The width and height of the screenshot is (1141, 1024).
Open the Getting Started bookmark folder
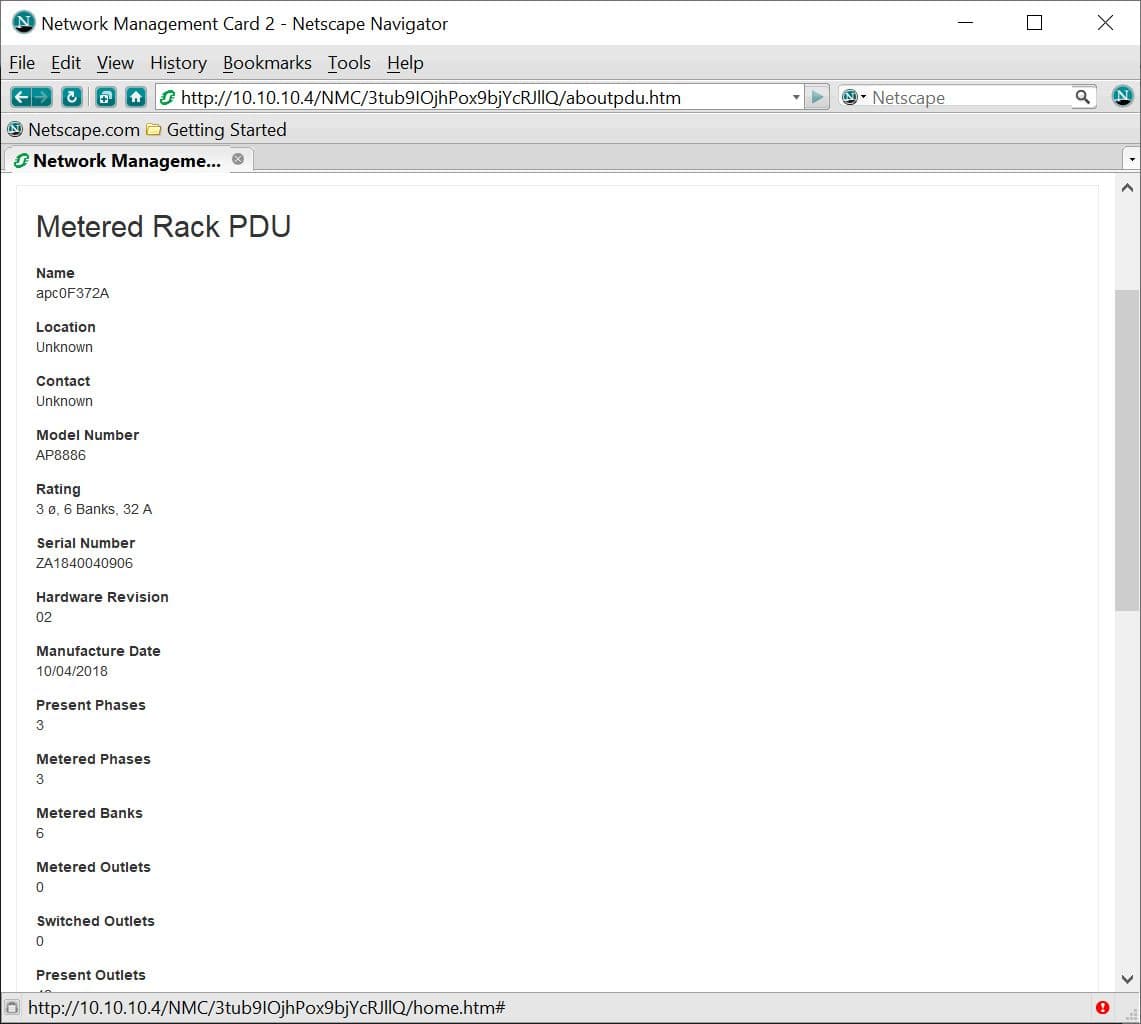coord(216,130)
